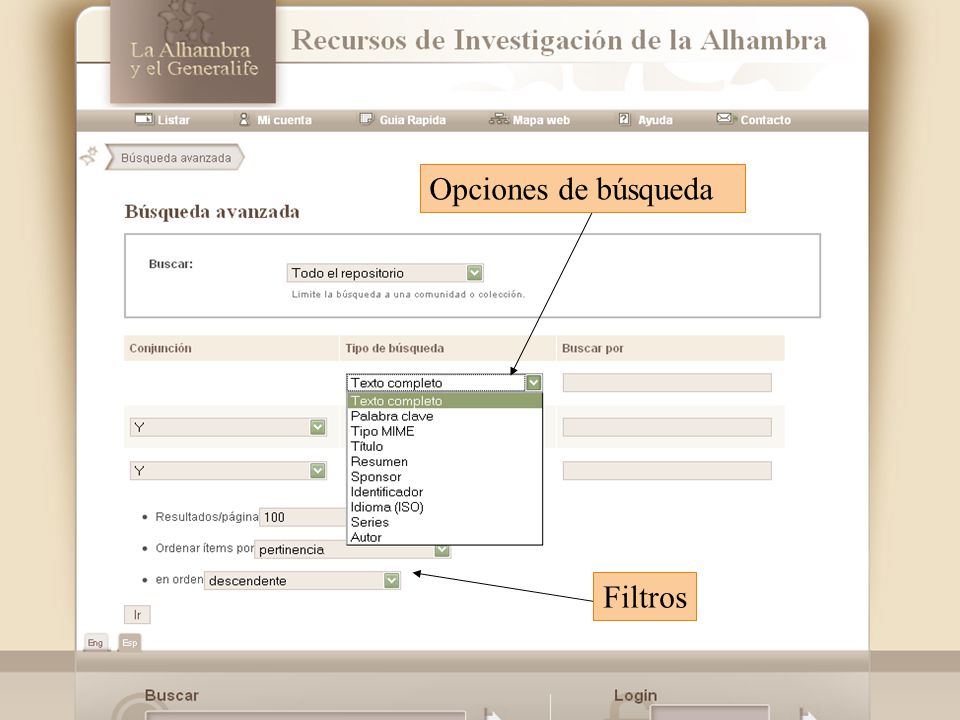Click the Mi cuenta person icon
This screenshot has height=720, width=960.
244,119
